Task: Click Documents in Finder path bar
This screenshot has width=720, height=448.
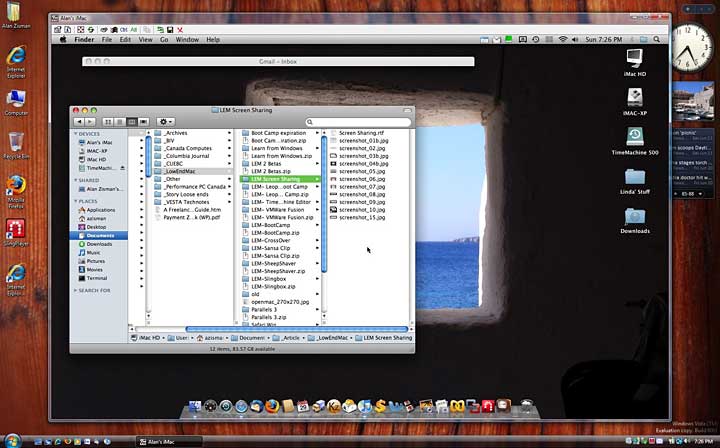Action: [248, 338]
